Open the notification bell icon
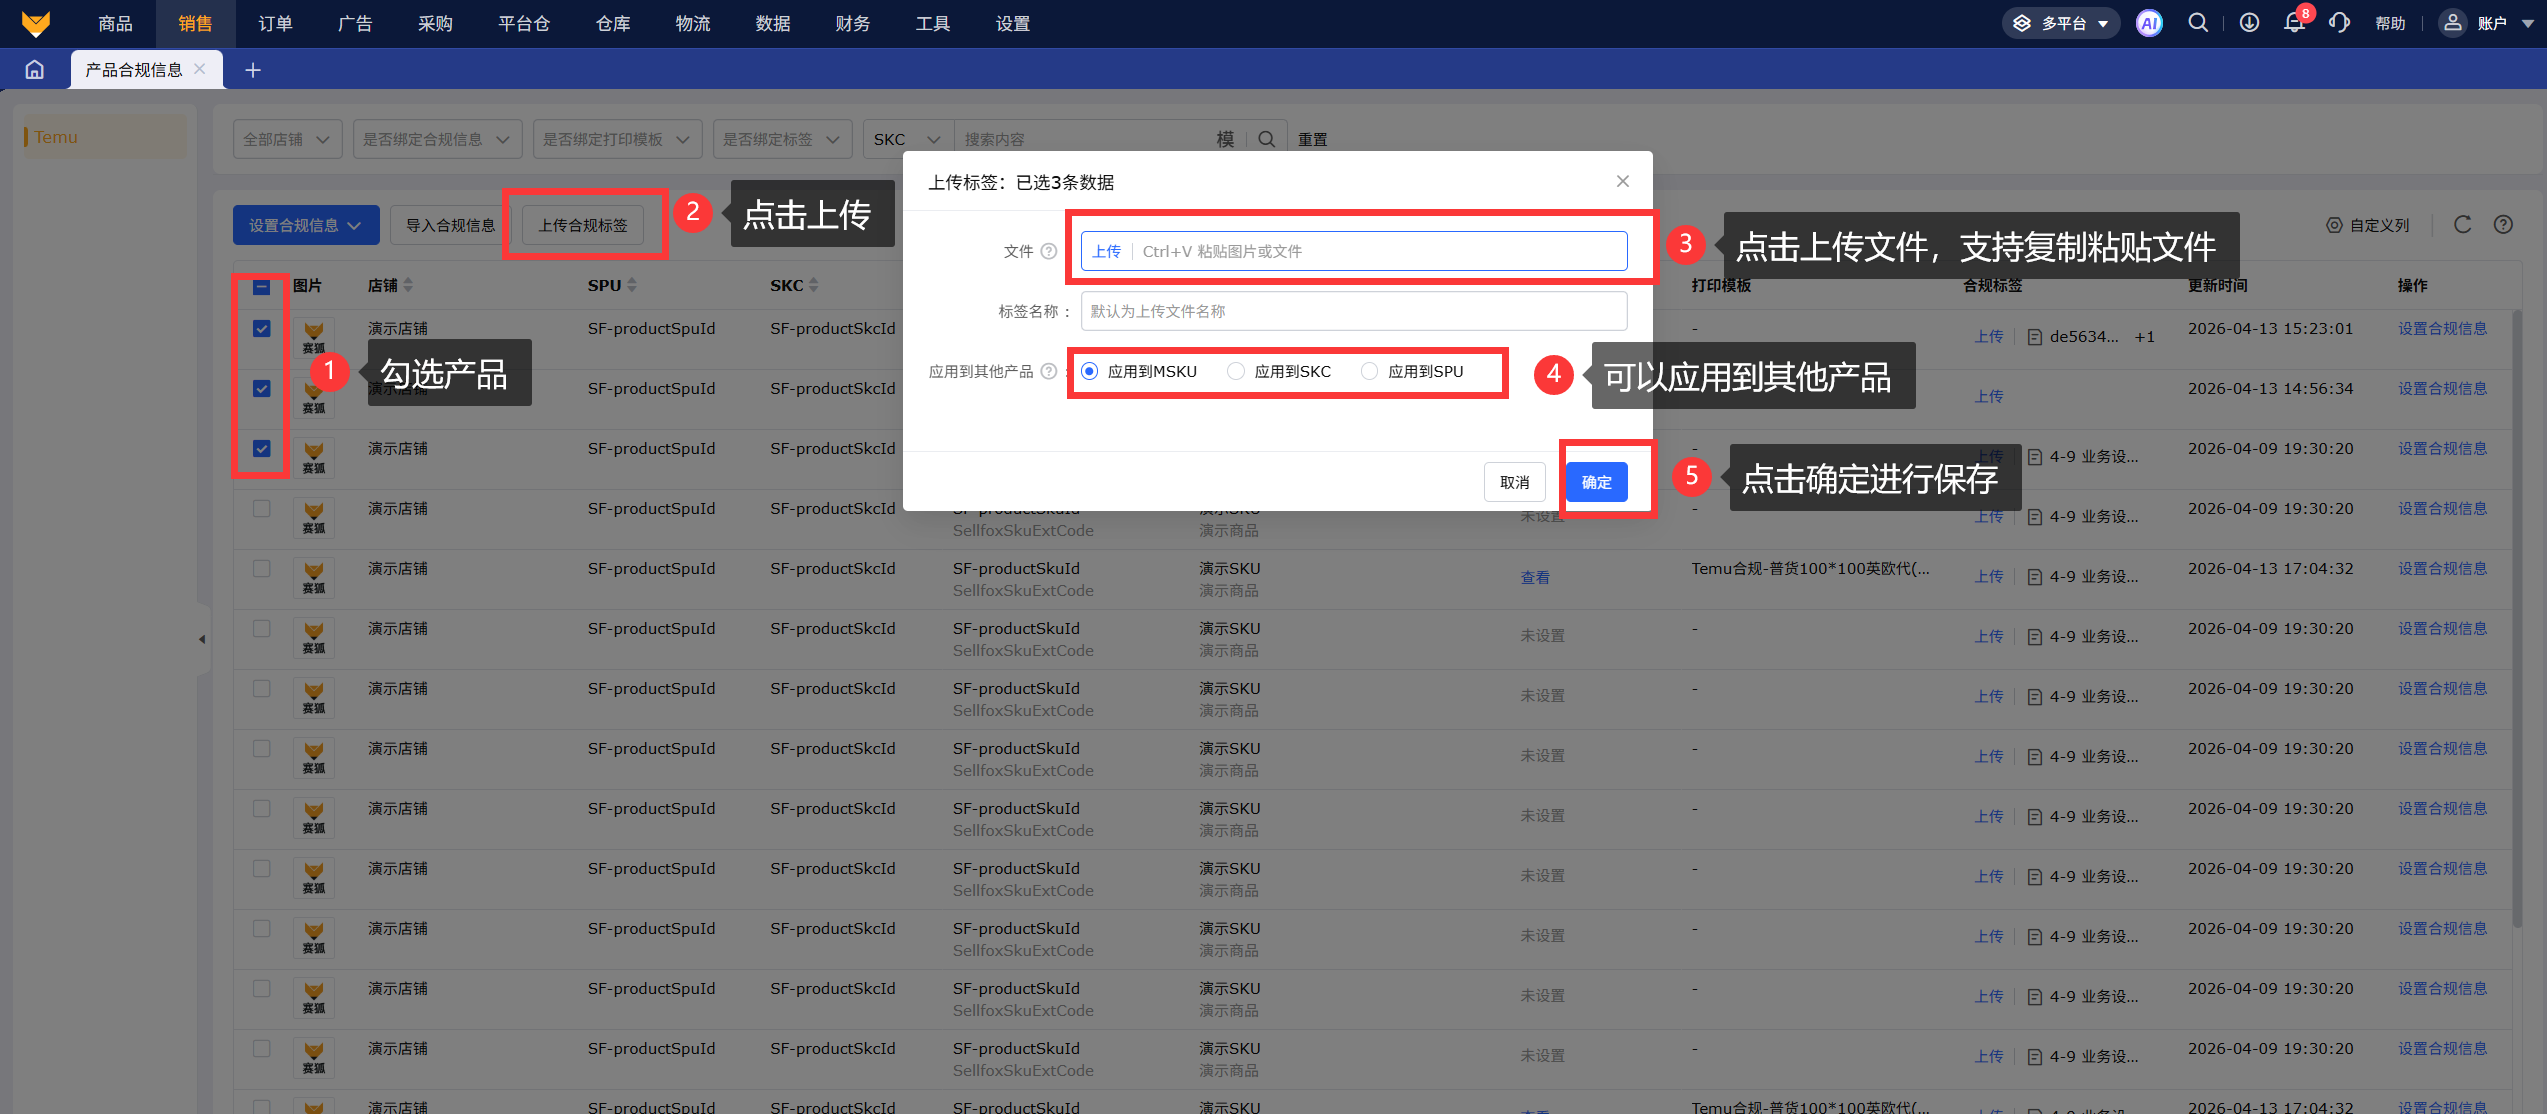 coord(2294,23)
